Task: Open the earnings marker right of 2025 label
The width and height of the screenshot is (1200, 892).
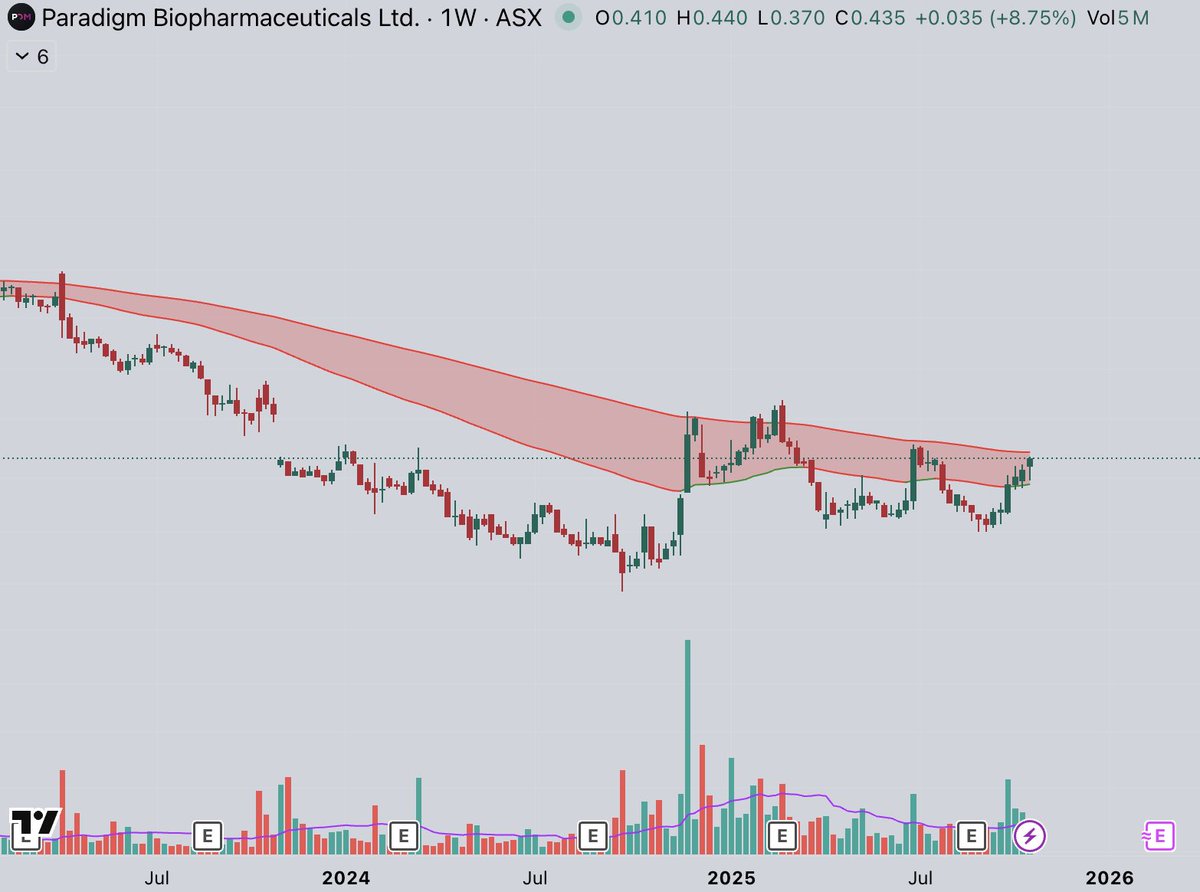Action: (781, 834)
